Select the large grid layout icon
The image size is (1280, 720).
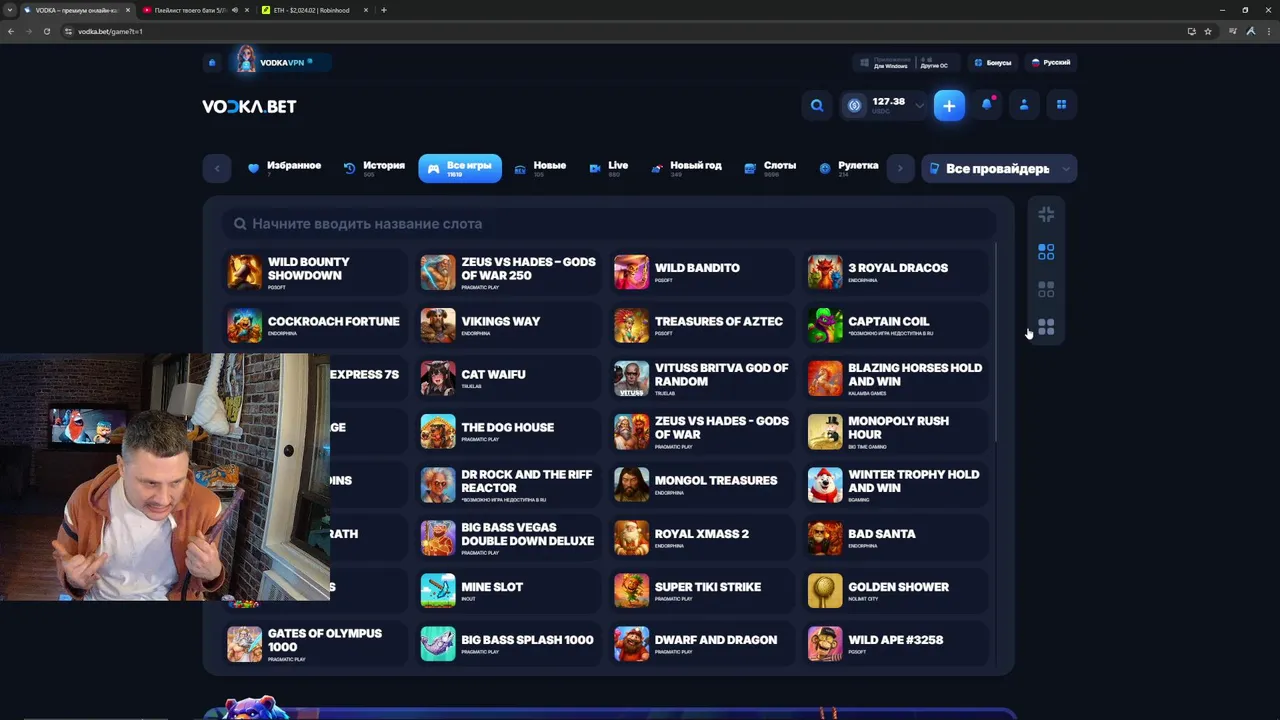coord(1046,327)
